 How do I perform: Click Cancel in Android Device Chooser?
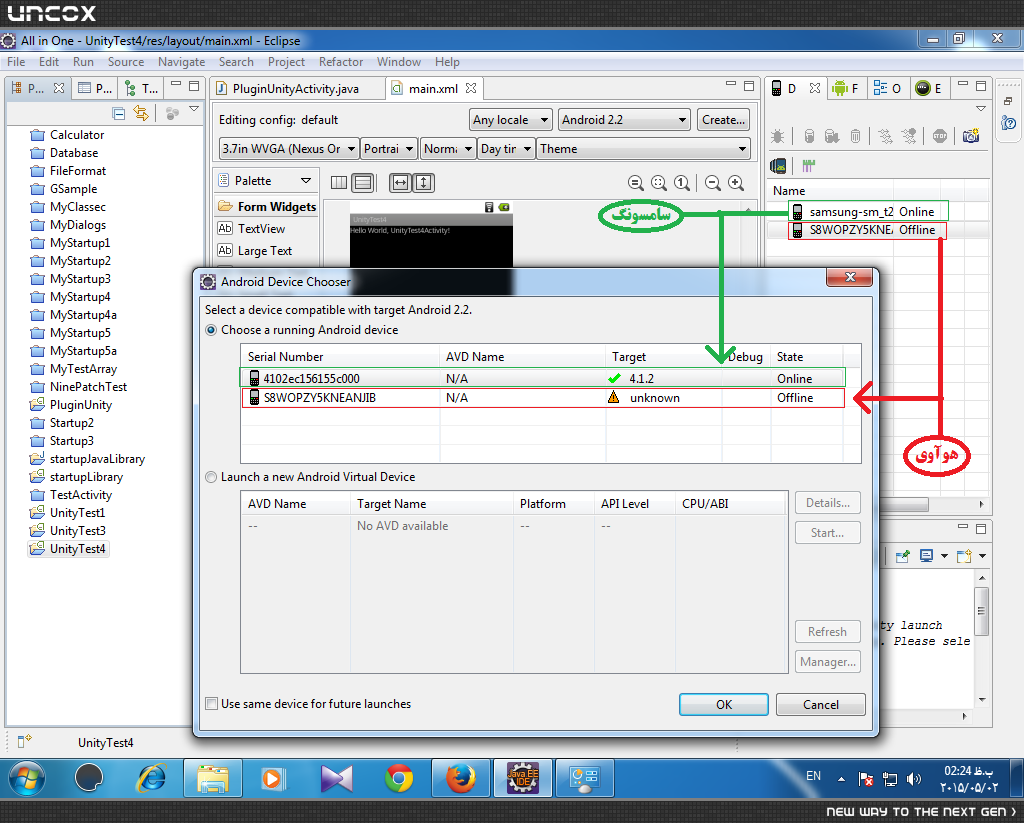[x=821, y=705]
